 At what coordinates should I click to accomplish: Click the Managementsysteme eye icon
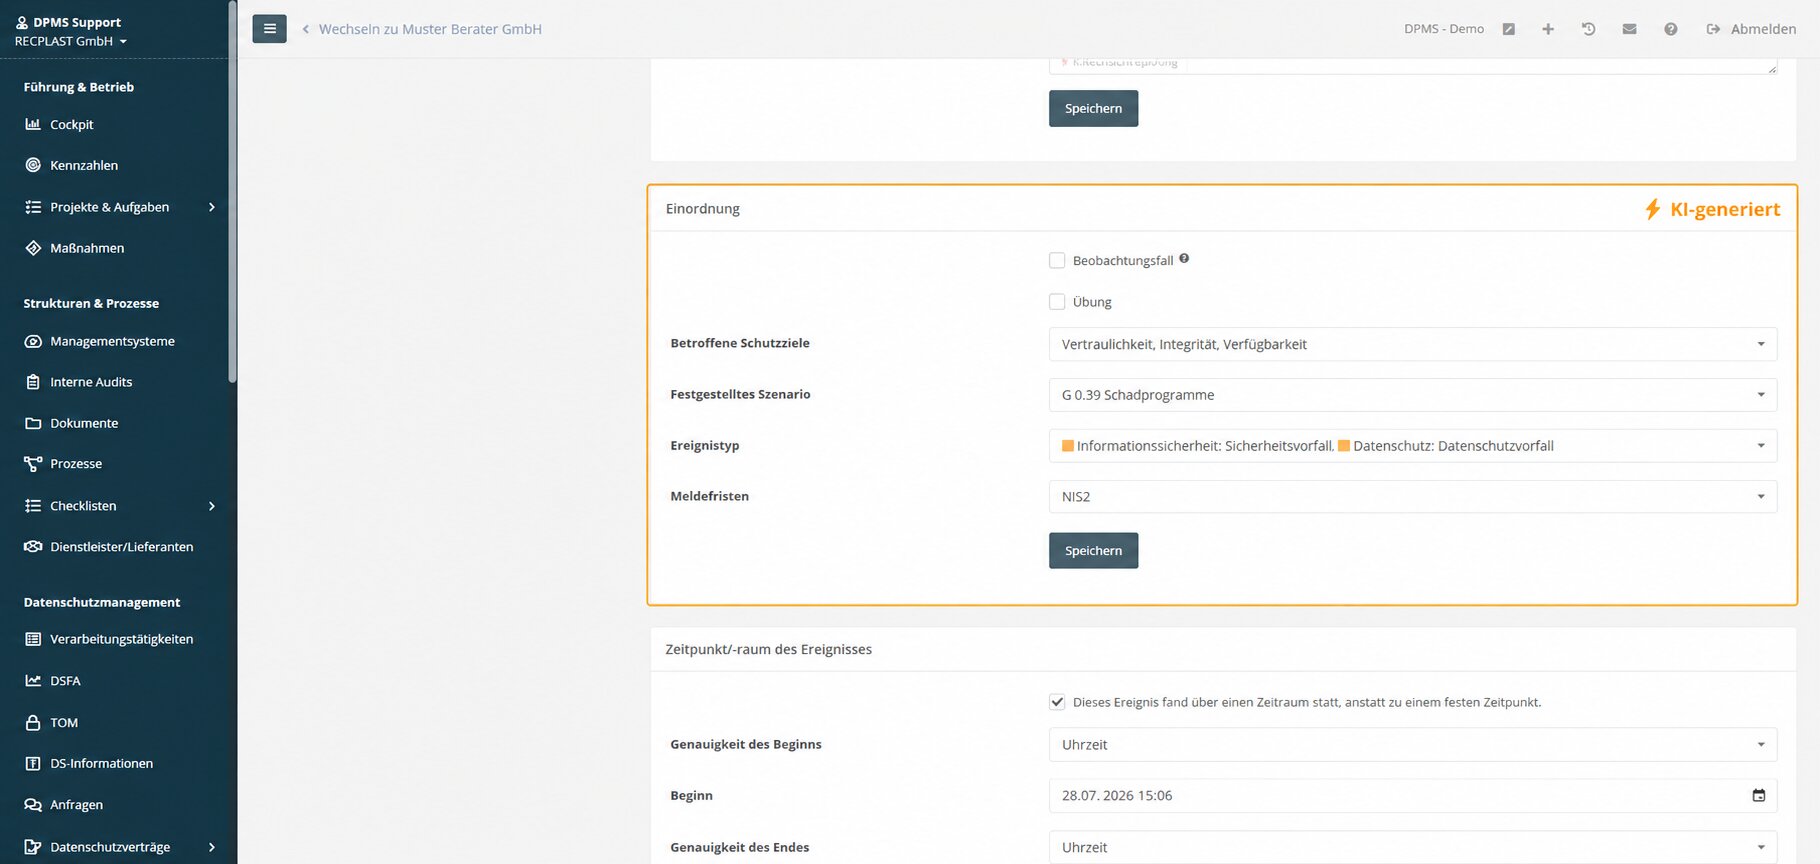[33, 341]
